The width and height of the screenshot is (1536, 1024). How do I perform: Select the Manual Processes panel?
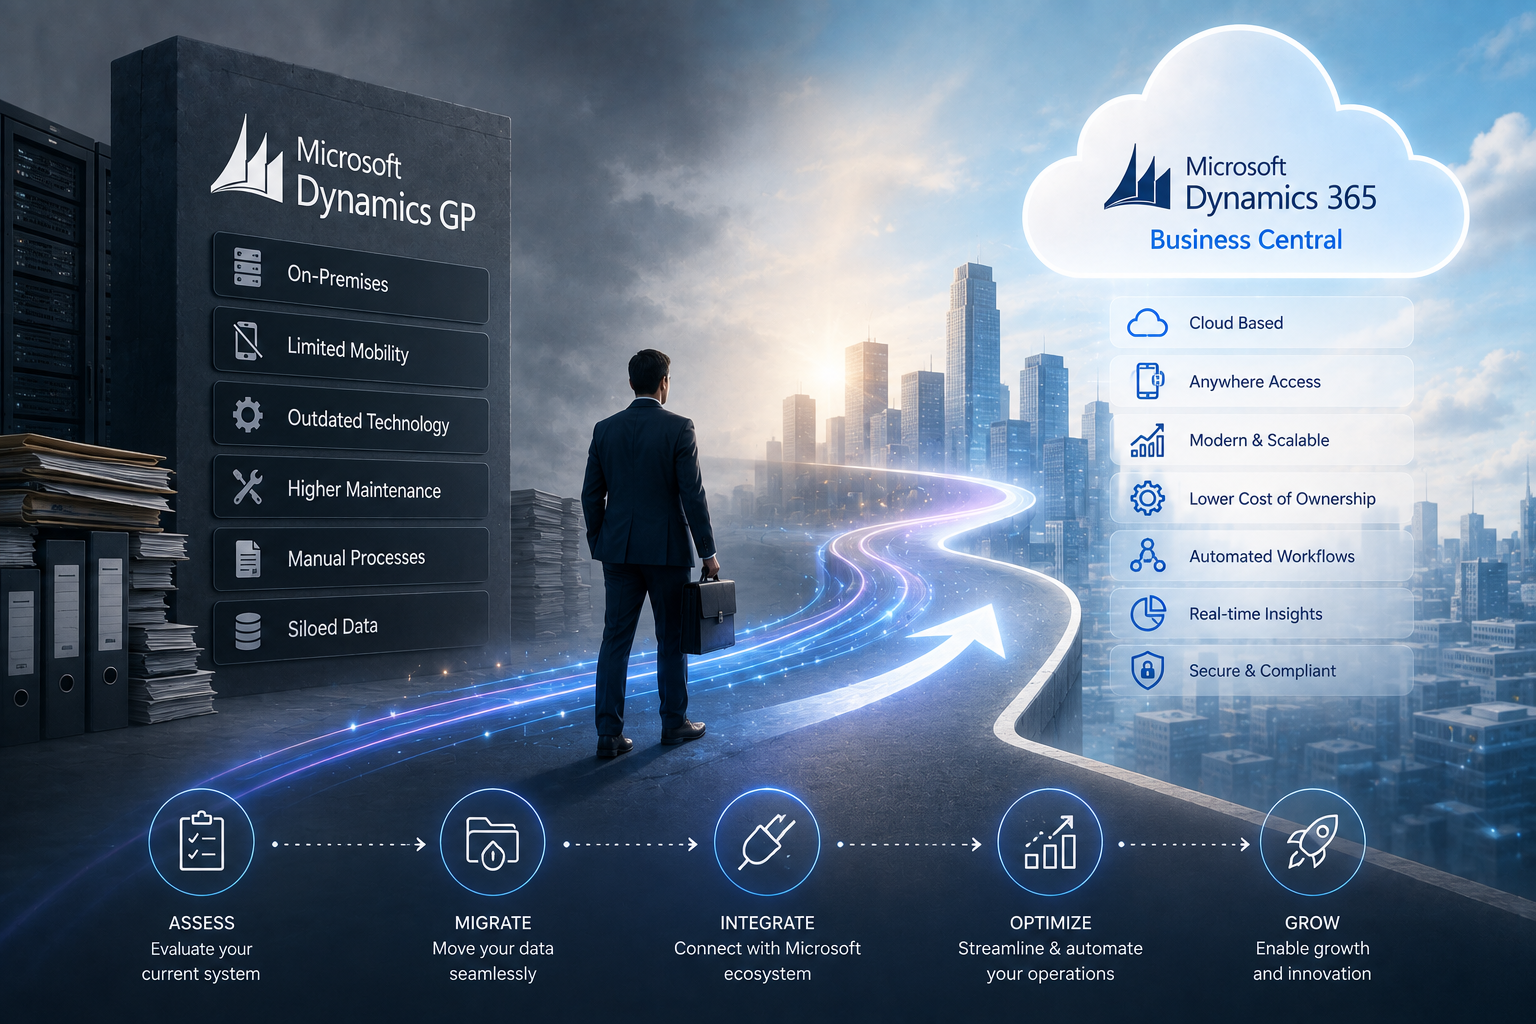point(350,557)
